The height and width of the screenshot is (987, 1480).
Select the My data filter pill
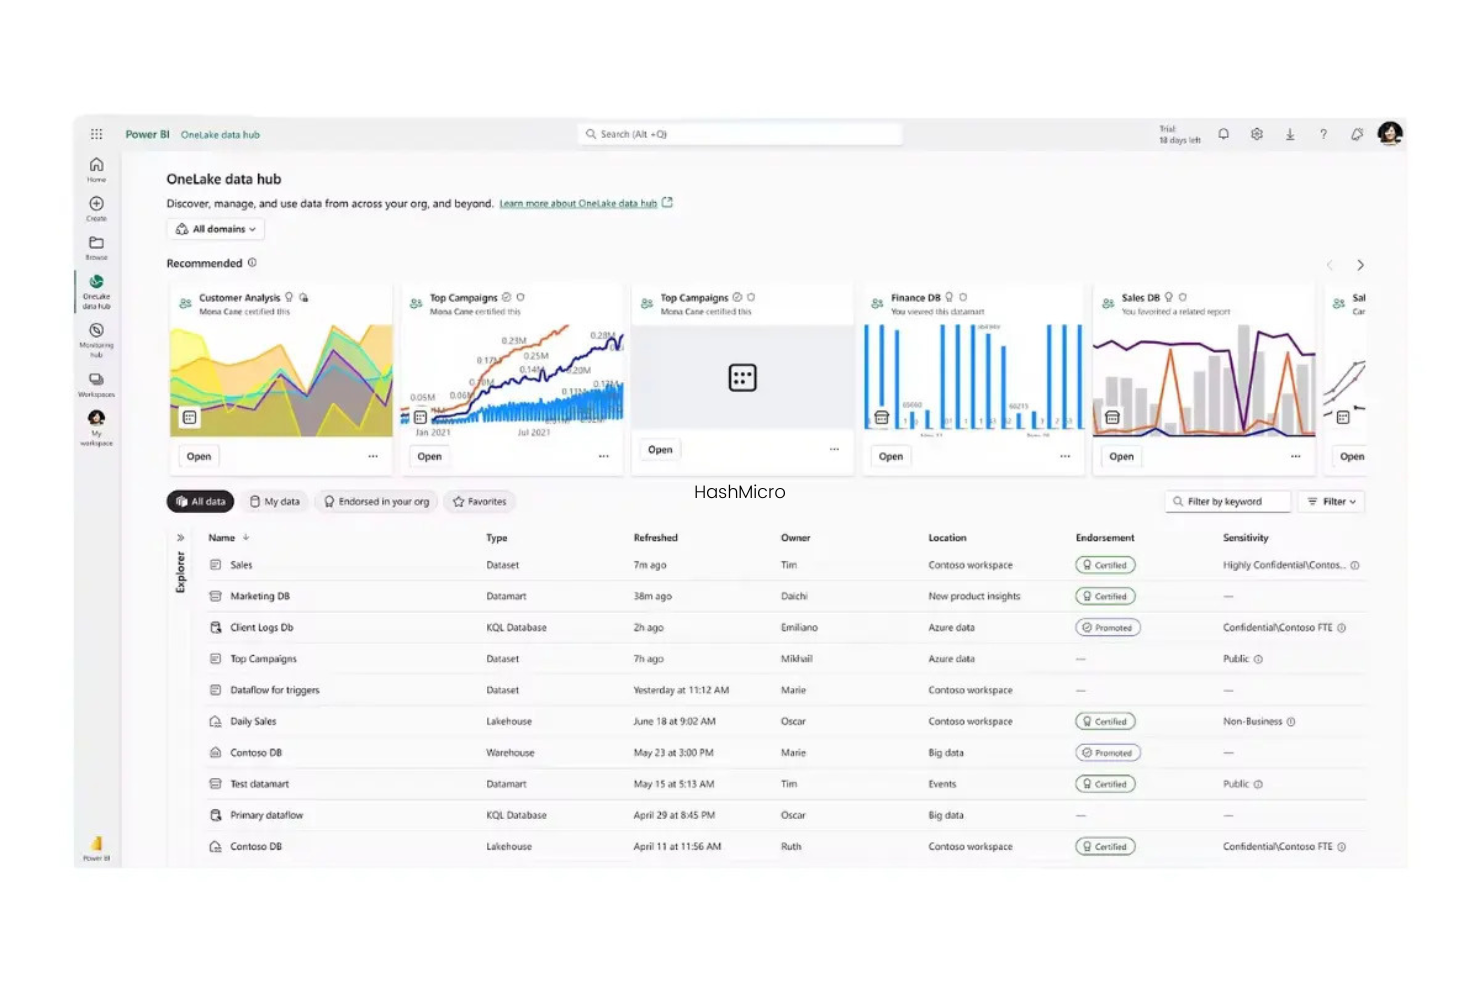pyautogui.click(x=275, y=501)
